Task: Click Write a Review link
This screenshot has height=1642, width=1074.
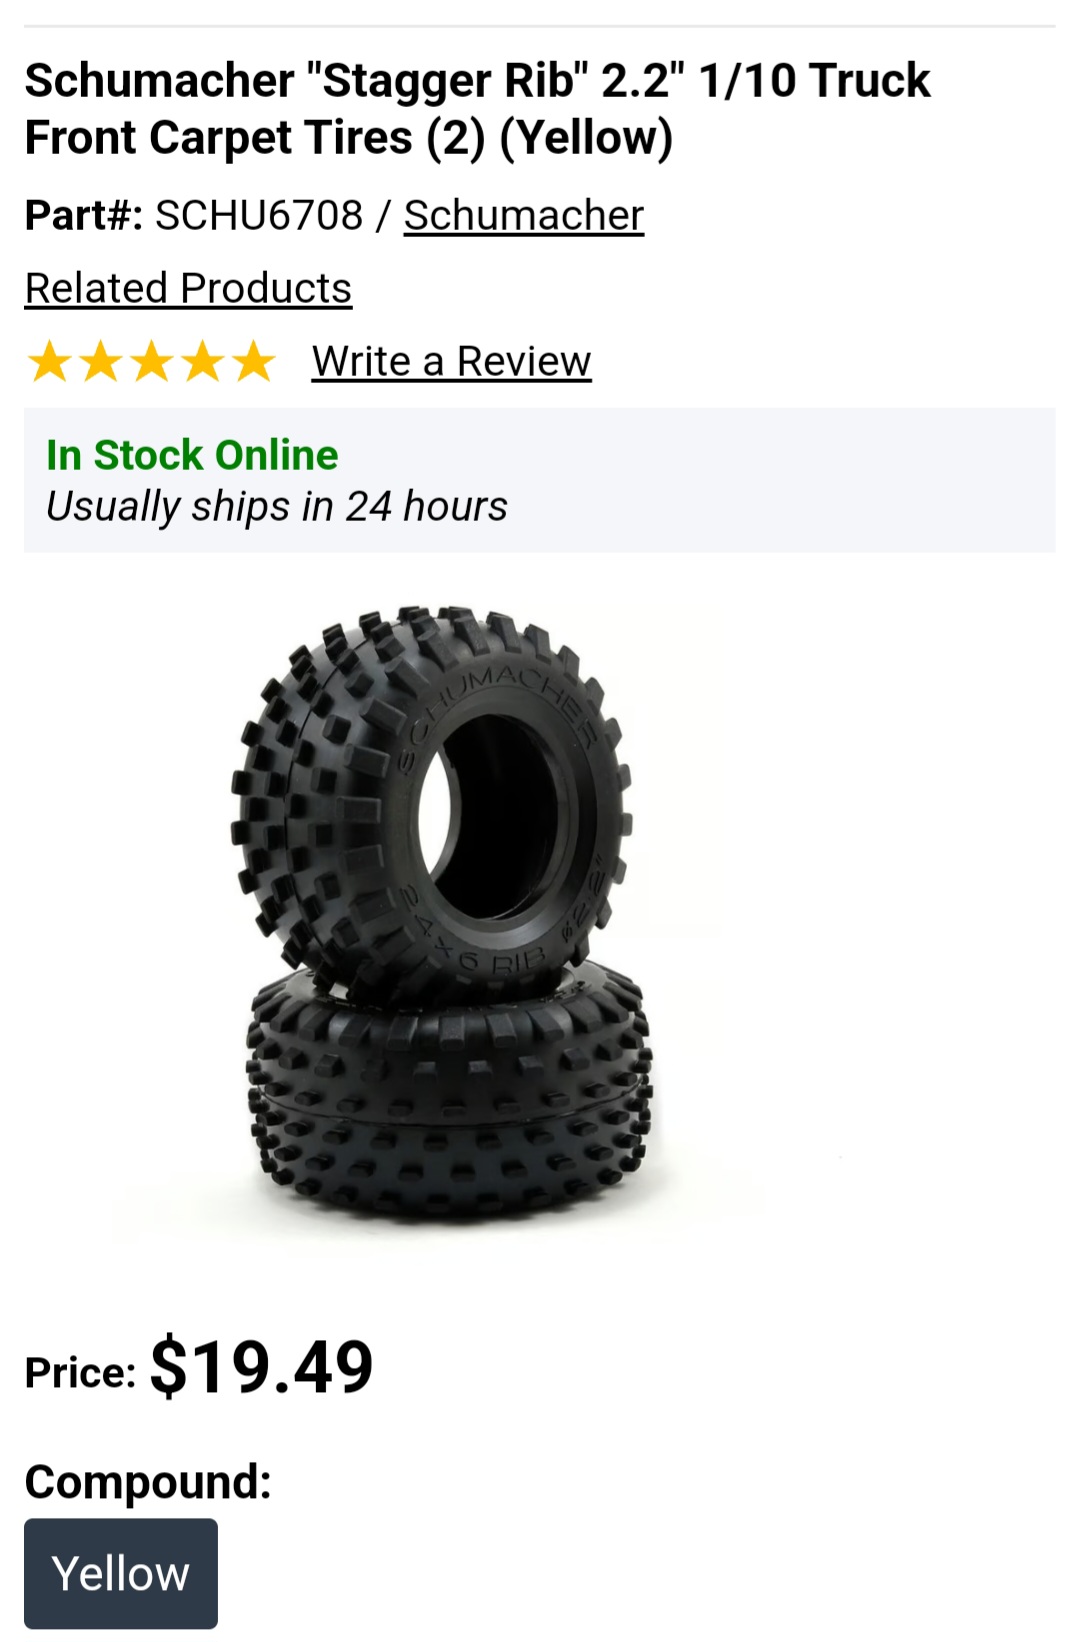Action: coord(451,361)
